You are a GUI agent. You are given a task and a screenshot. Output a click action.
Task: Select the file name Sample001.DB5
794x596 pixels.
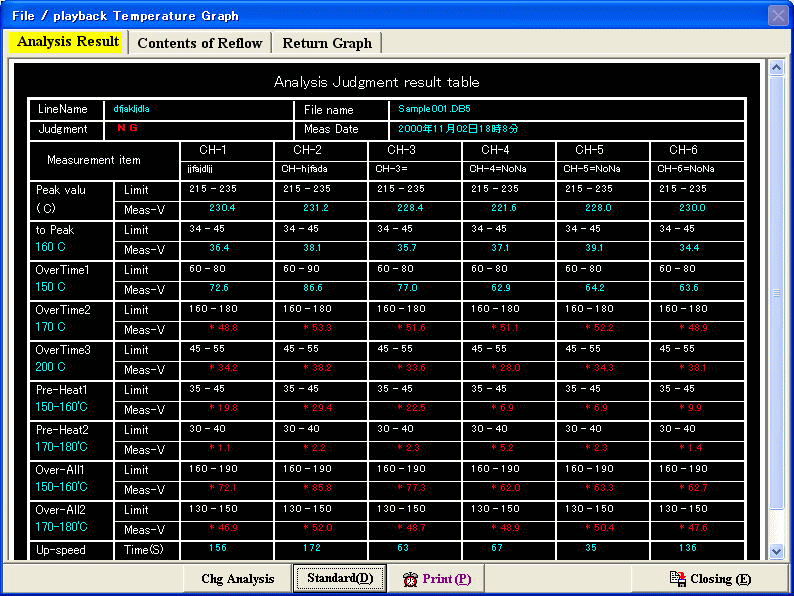click(x=434, y=109)
